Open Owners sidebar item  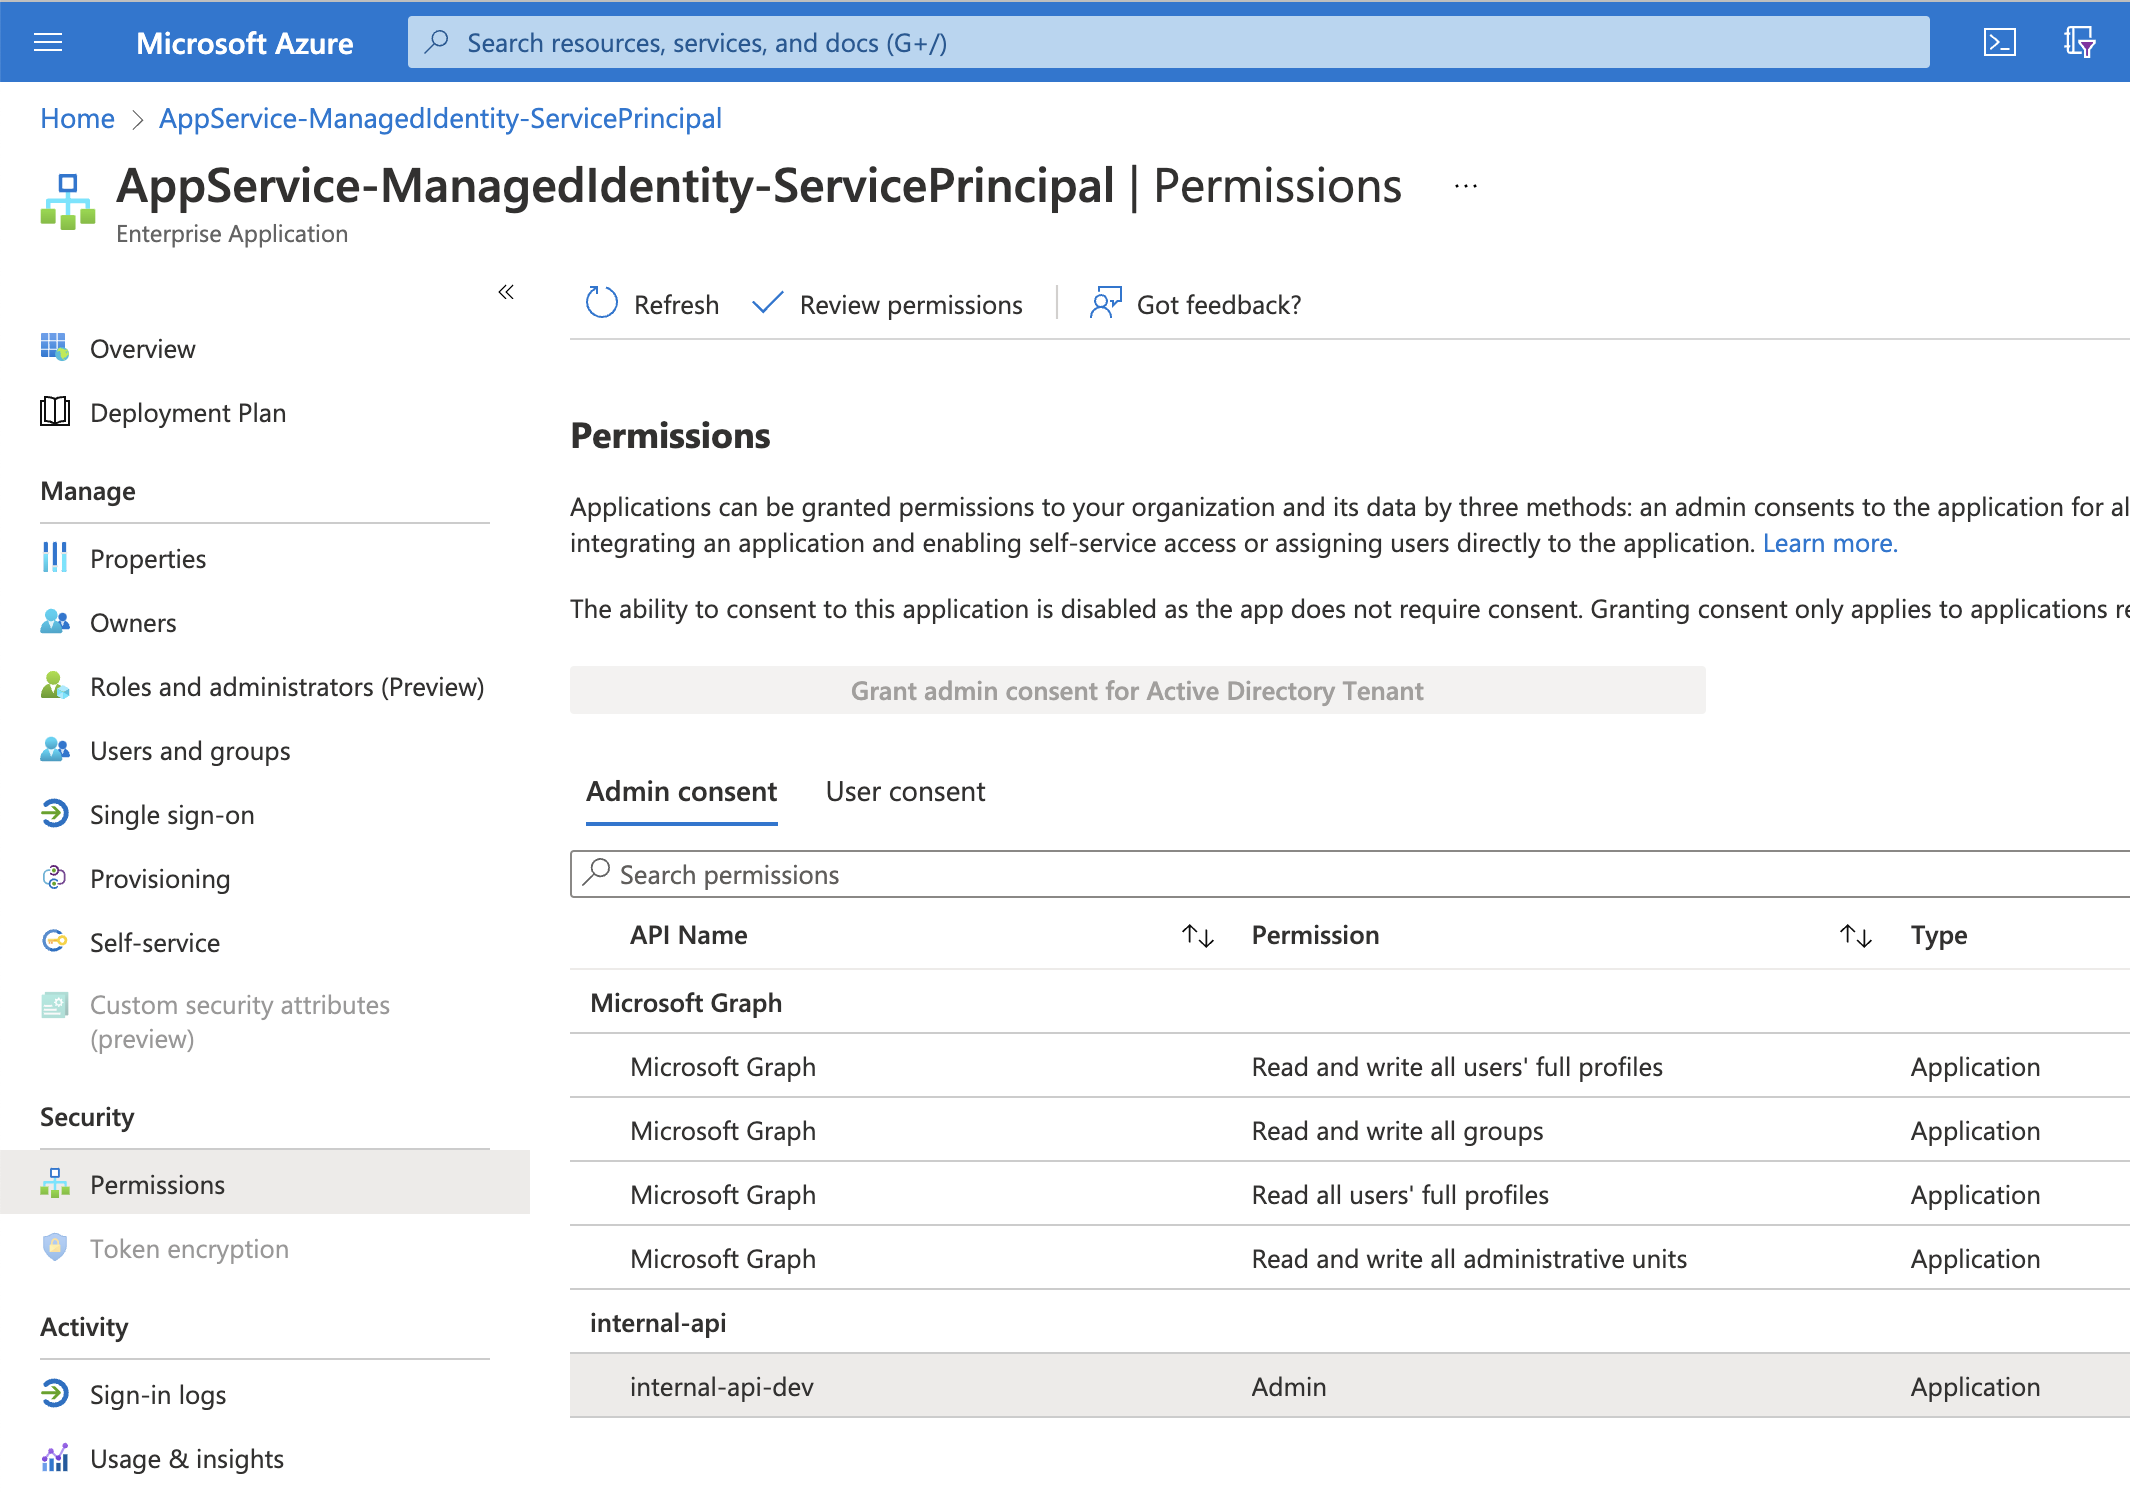pyautogui.click(x=133, y=623)
